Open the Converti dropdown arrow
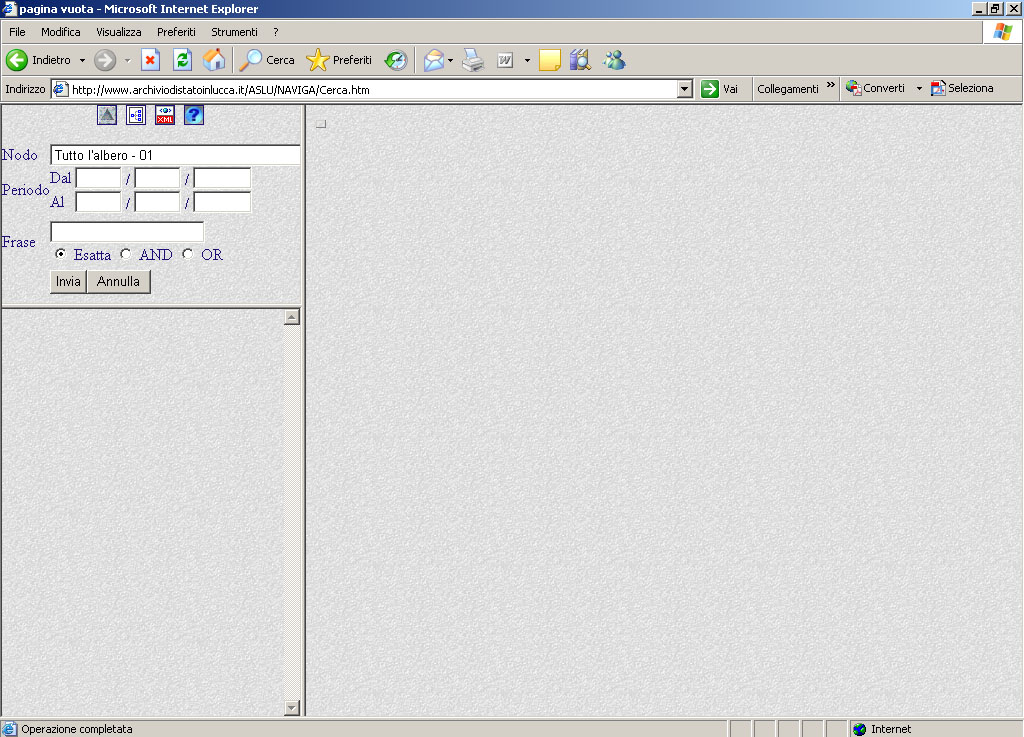This screenshot has height=737, width=1024. 919,89
